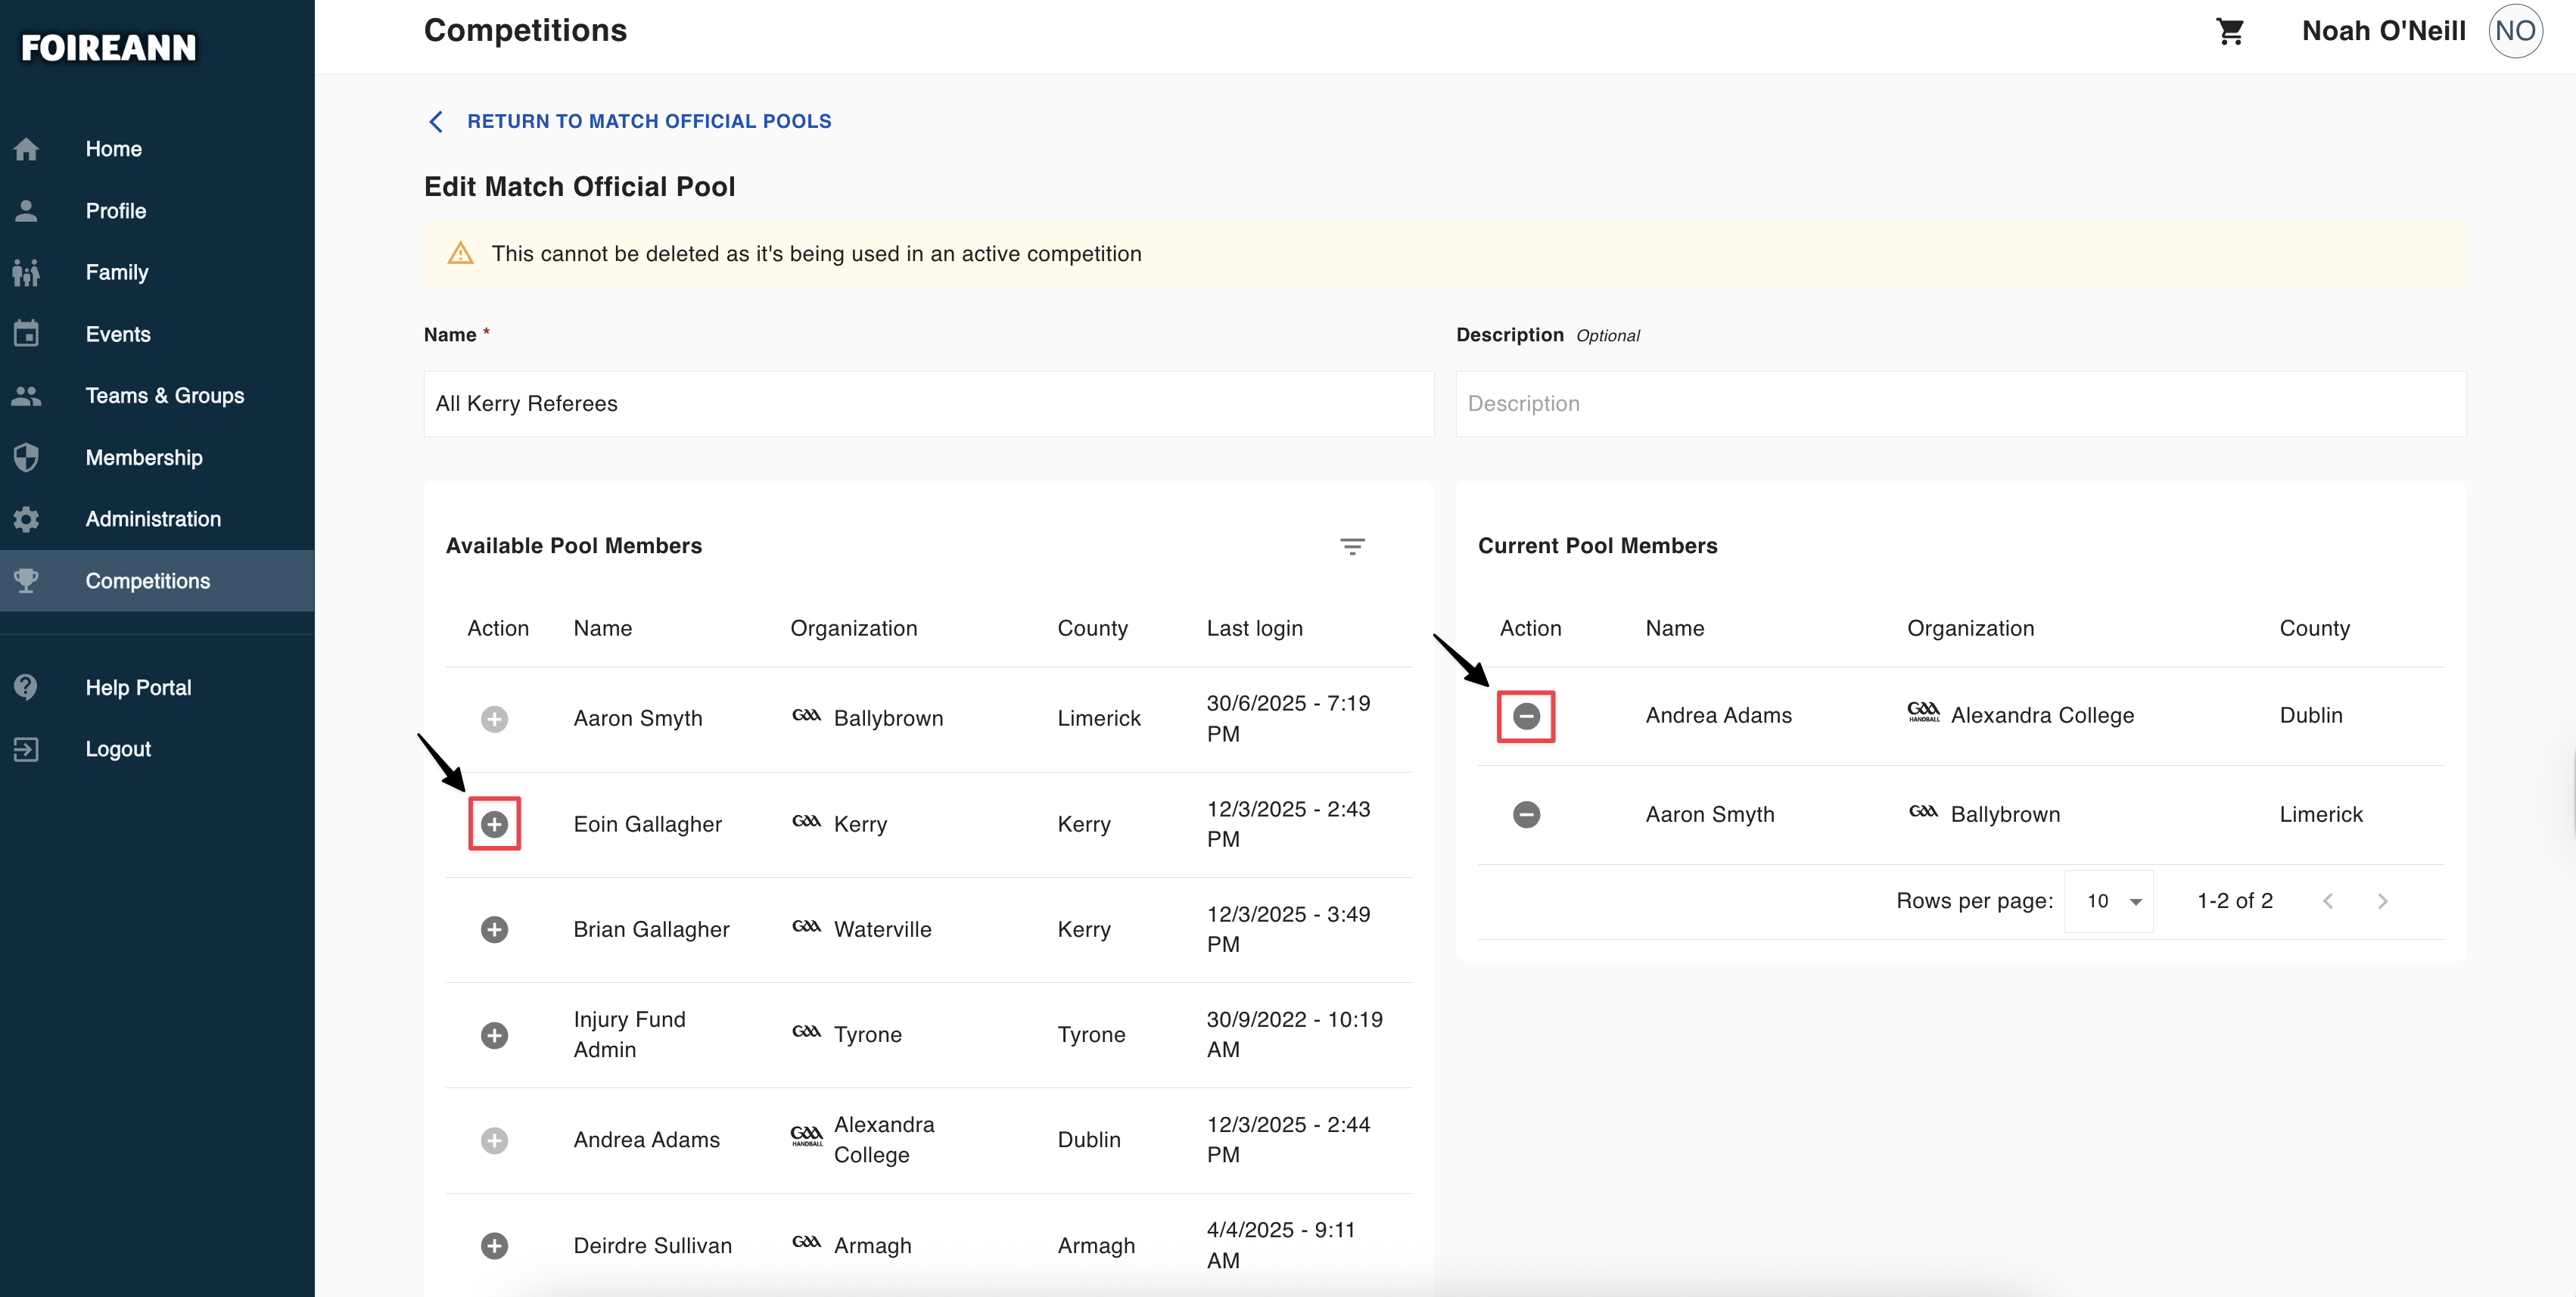Open the Available Pool Members filter
Image resolution: width=2576 pixels, height=1297 pixels.
[x=1352, y=546]
